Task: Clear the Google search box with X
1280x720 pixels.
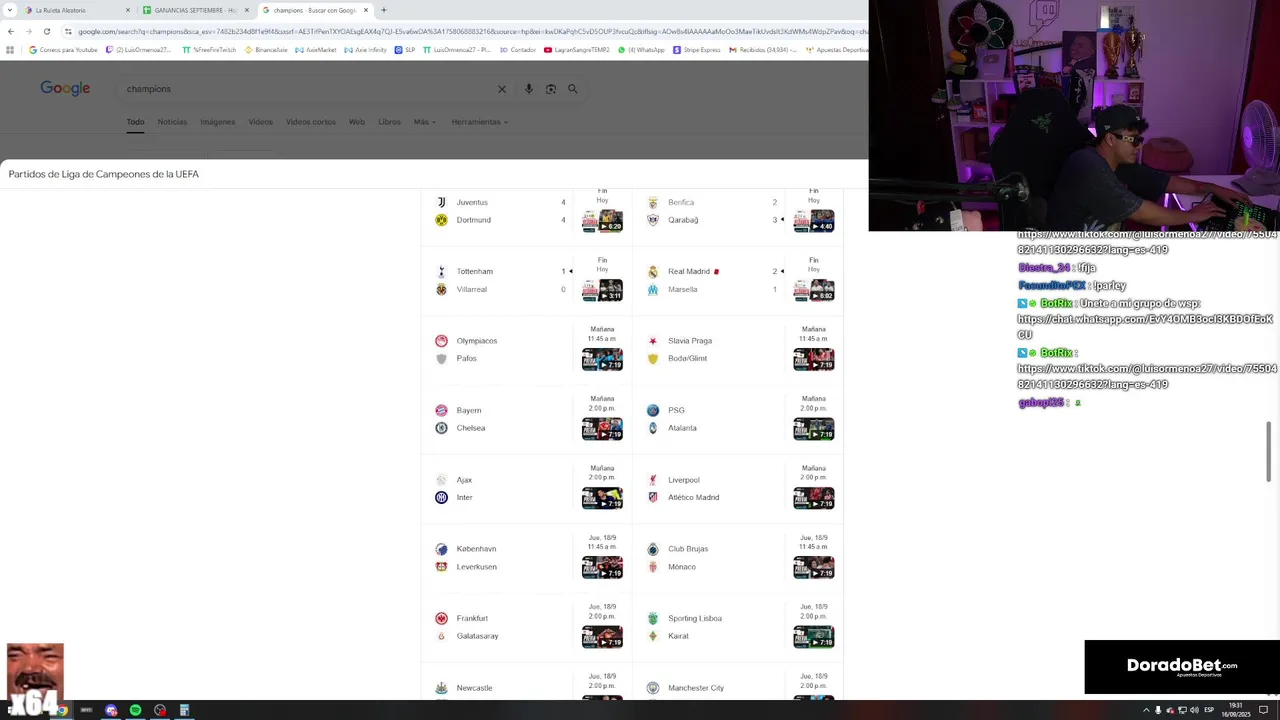Action: point(502,89)
